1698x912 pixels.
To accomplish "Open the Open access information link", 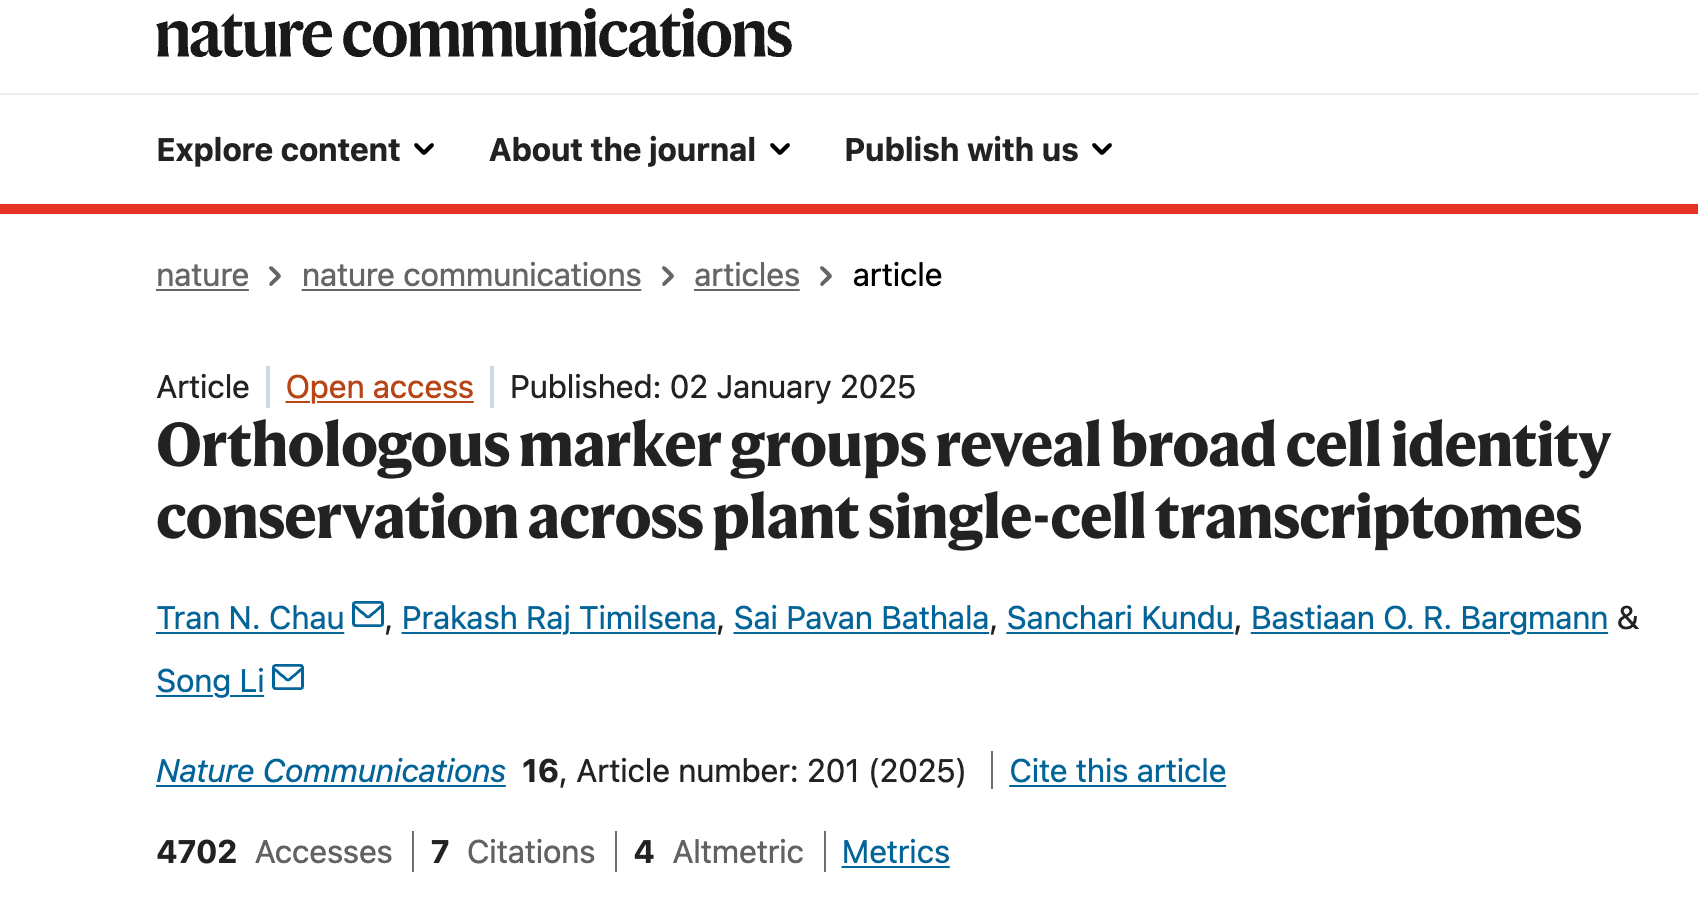I will (379, 388).
